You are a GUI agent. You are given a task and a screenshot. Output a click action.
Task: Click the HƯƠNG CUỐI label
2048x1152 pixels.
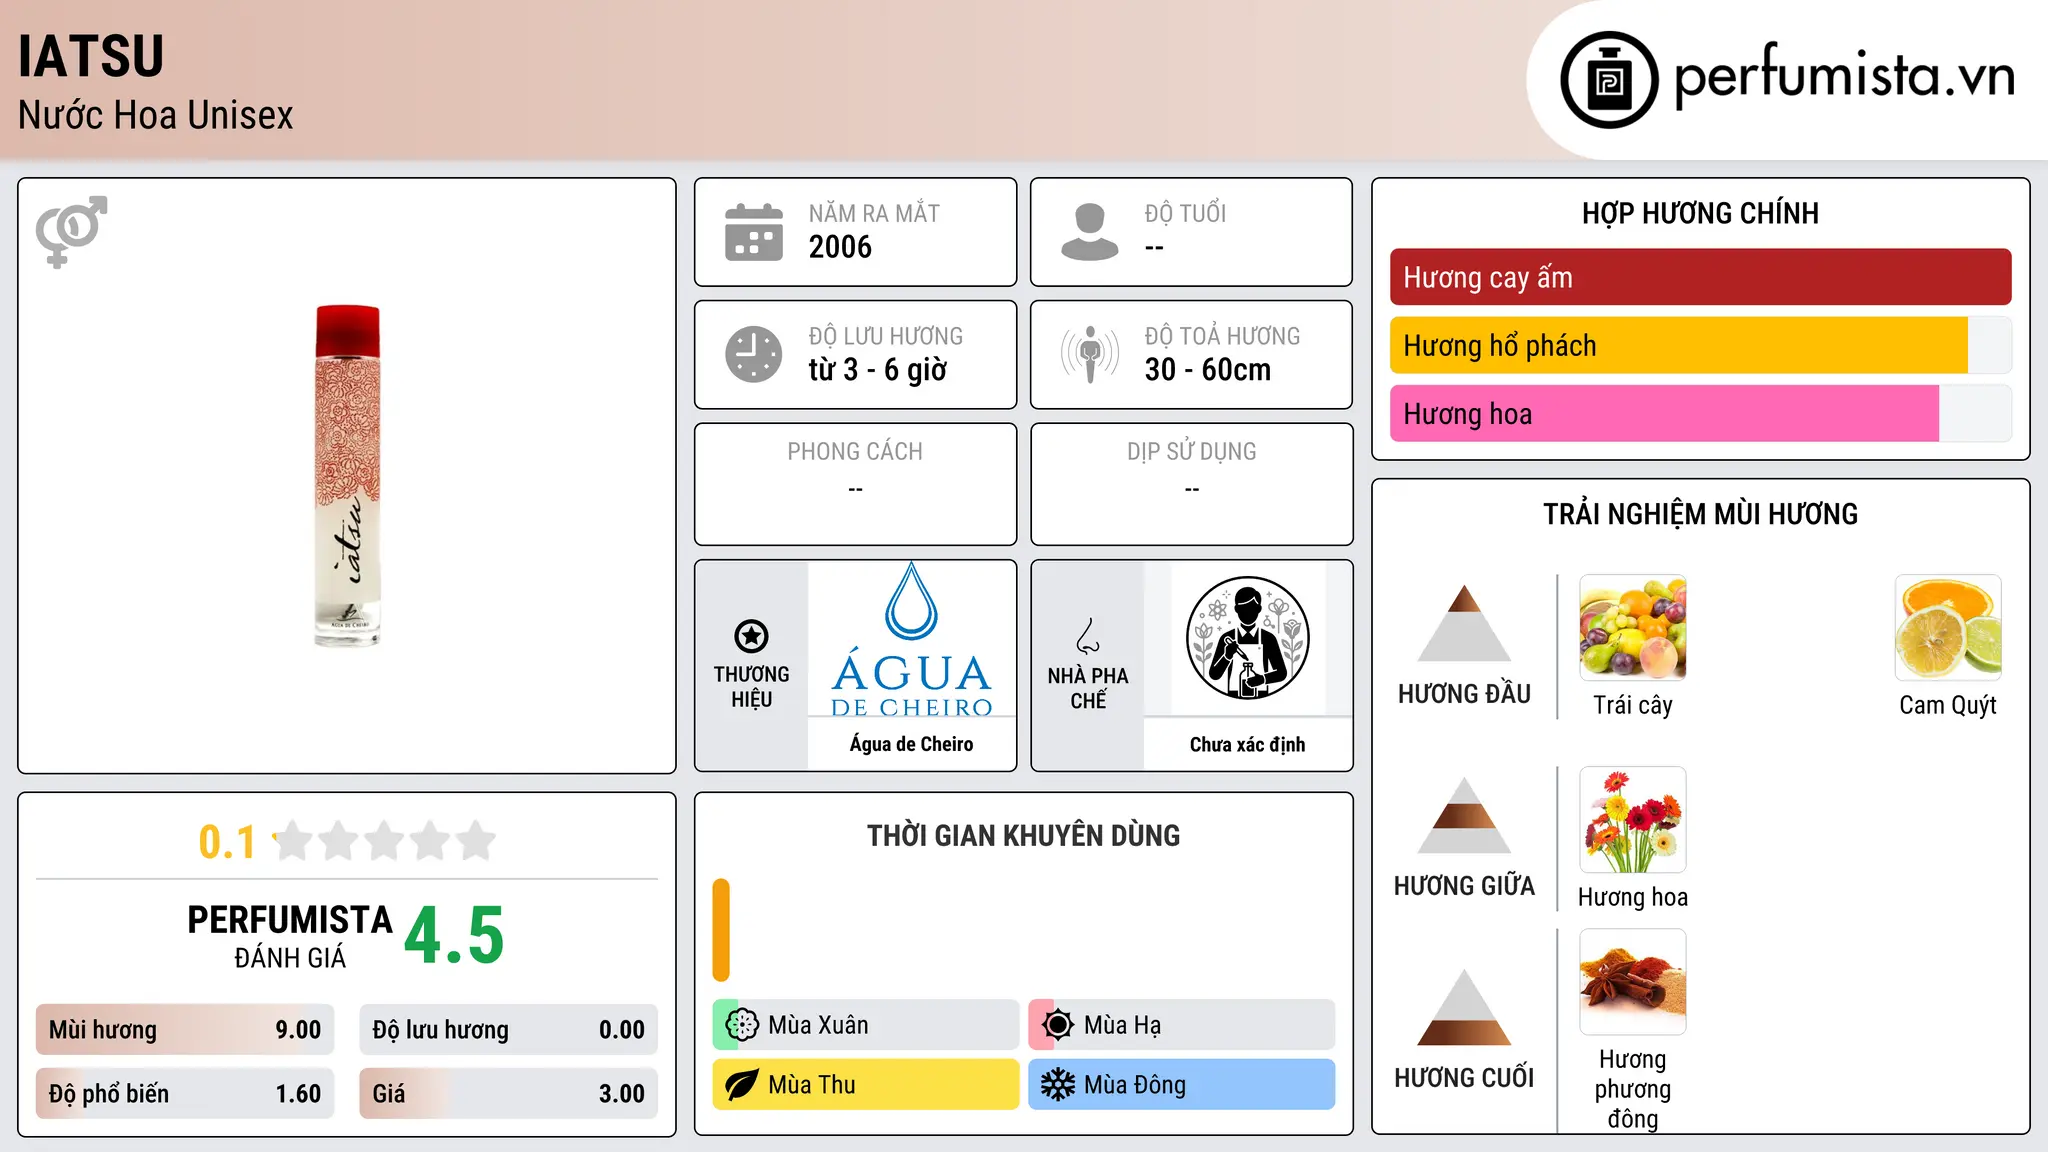(x=1464, y=1078)
